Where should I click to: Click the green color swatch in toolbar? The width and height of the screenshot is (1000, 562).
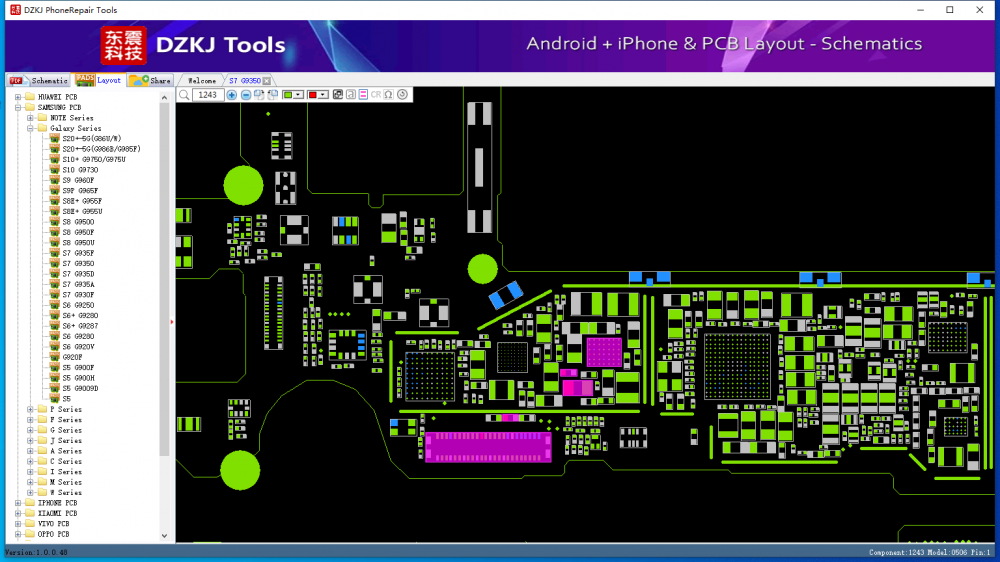pyautogui.click(x=289, y=95)
